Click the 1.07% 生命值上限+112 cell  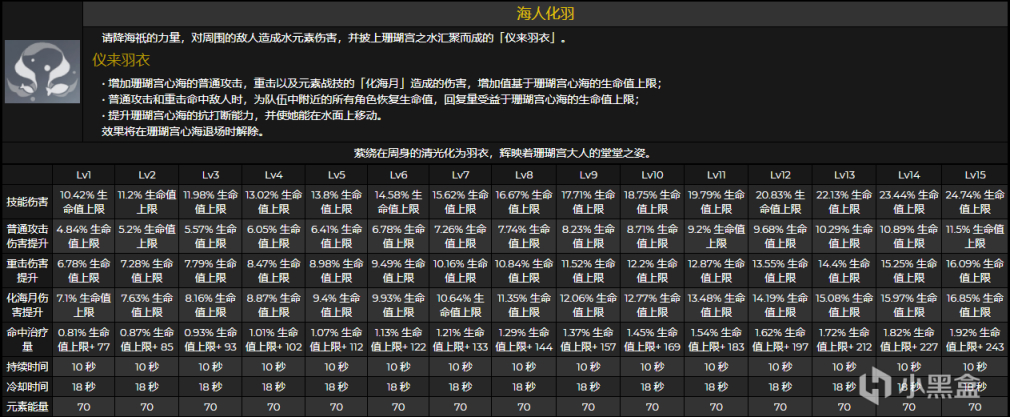tap(336, 340)
